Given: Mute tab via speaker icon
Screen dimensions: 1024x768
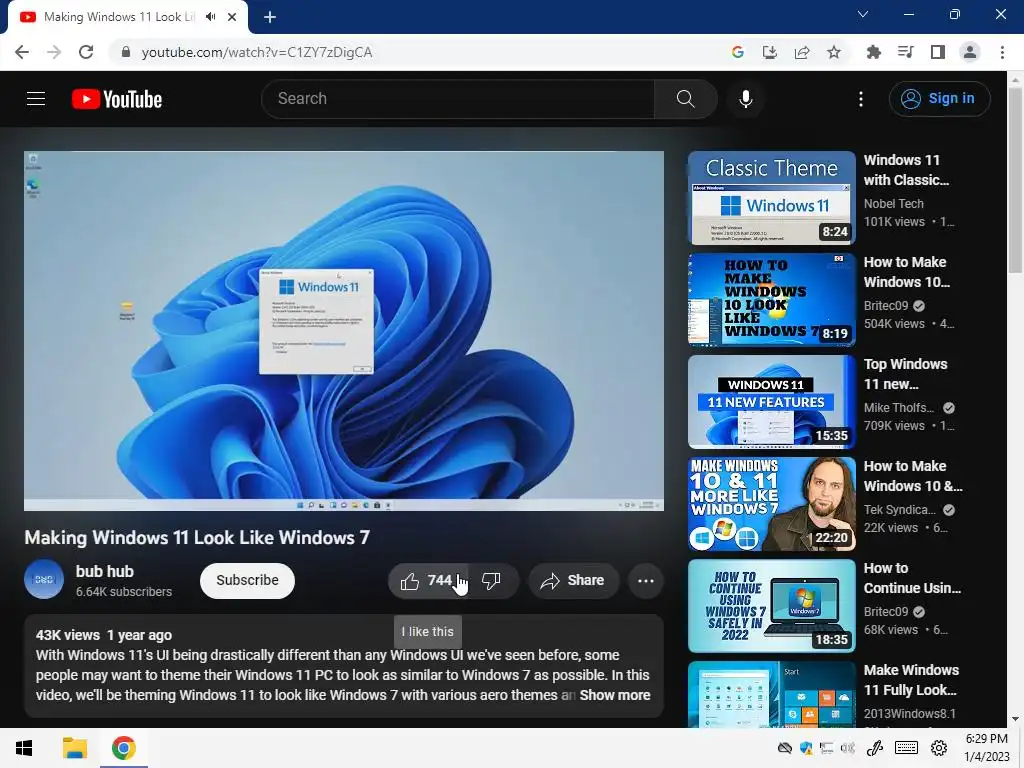Looking at the screenshot, I should [210, 17].
